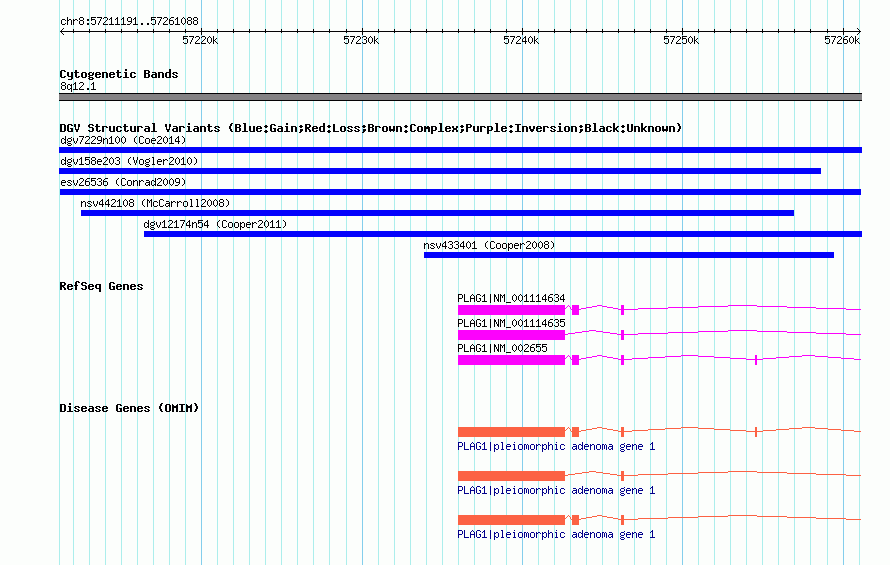Click the 57220k ruler tick label
The image size is (890, 565).
point(200,40)
